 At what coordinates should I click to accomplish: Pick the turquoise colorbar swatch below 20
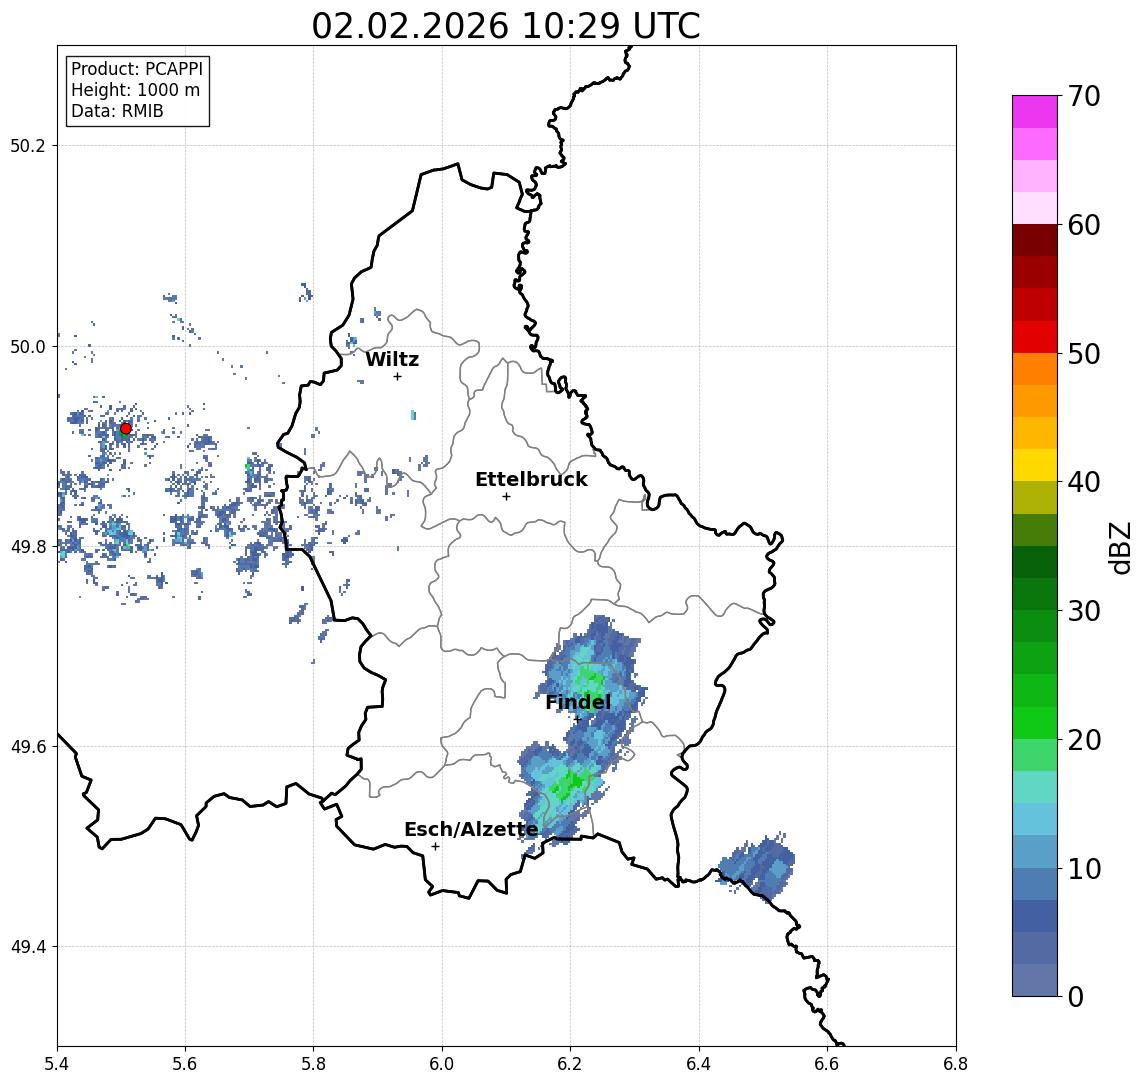pos(1035,787)
